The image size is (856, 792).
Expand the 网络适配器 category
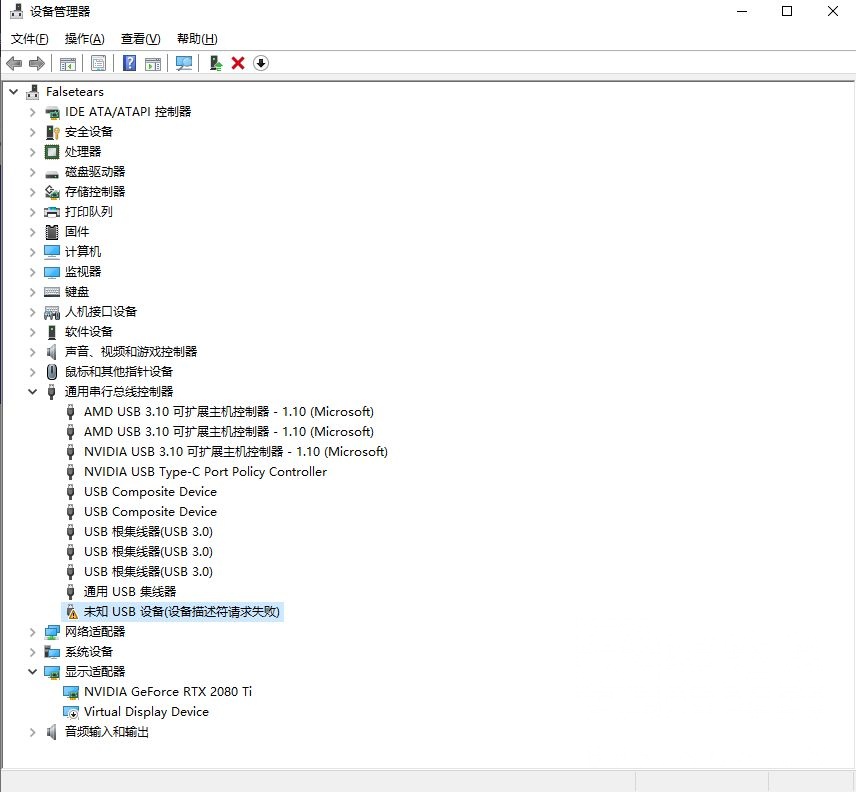(x=31, y=631)
